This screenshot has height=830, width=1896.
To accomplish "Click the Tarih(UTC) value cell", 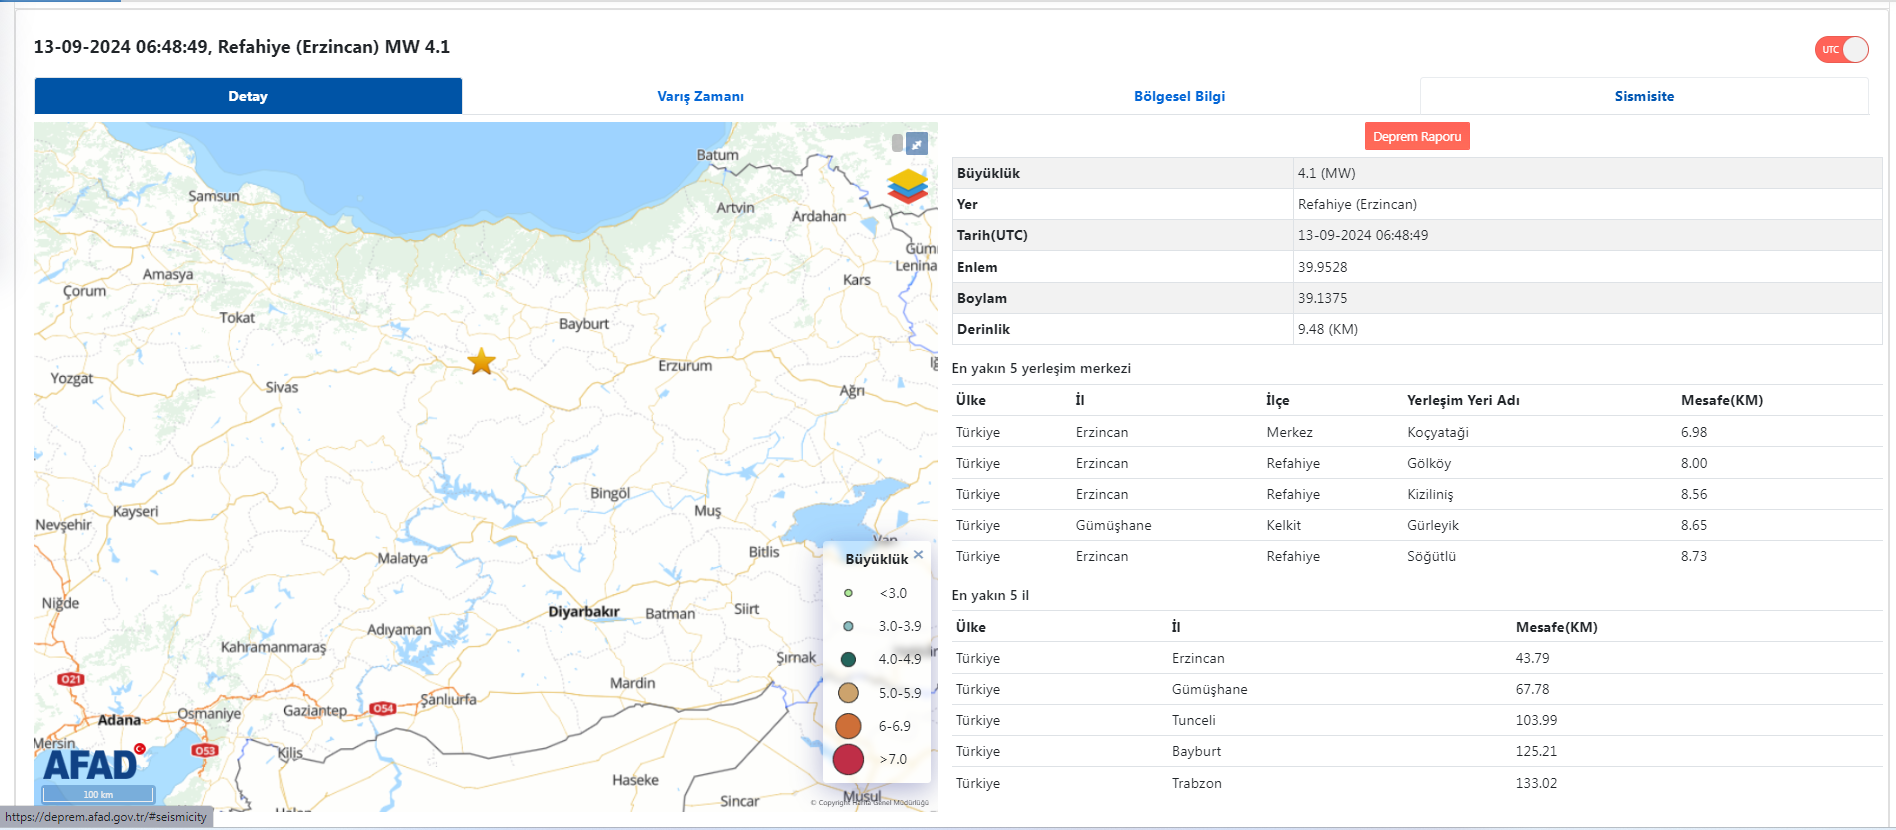I will [1587, 235].
